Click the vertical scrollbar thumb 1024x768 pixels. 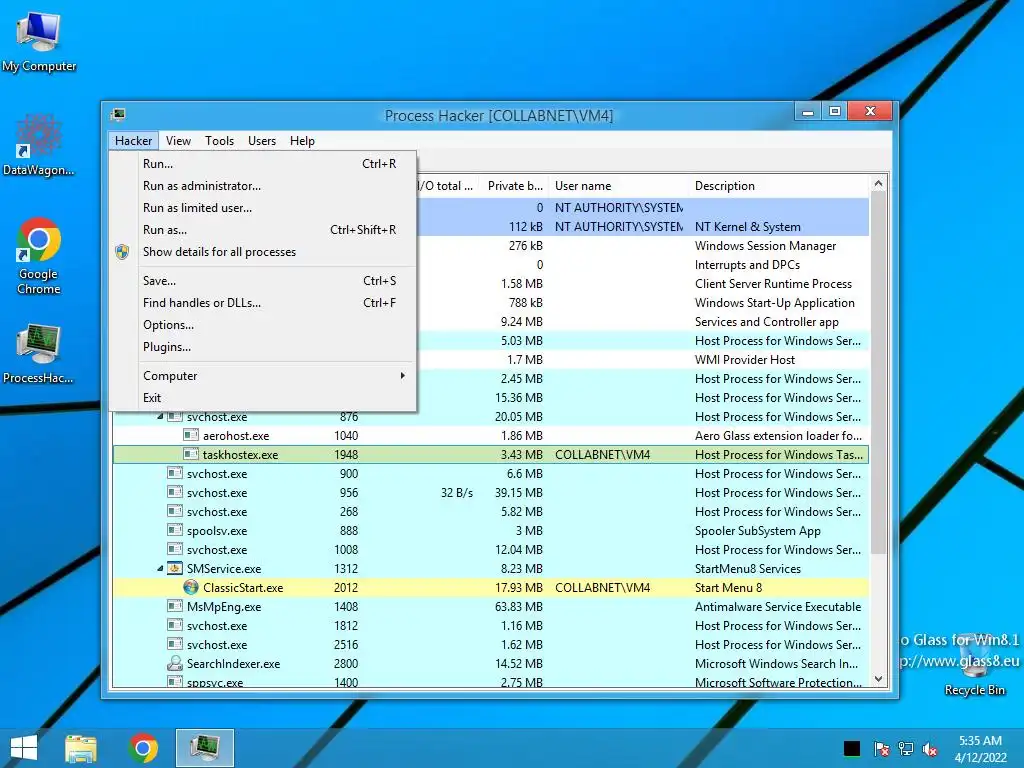tap(878, 373)
